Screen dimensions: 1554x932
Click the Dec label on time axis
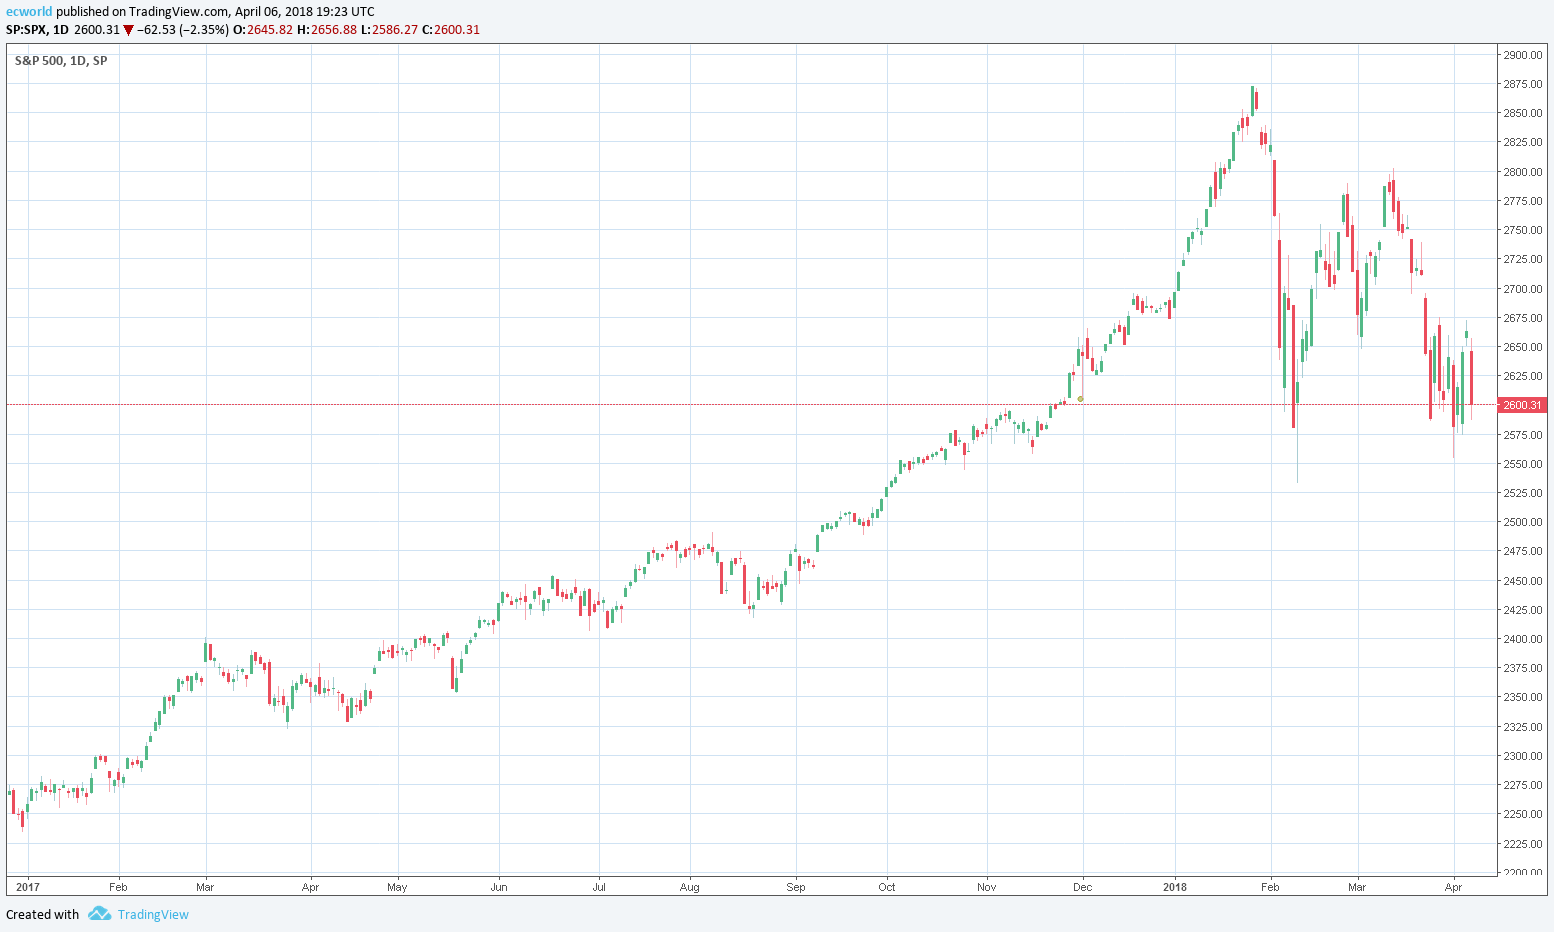(x=1082, y=887)
